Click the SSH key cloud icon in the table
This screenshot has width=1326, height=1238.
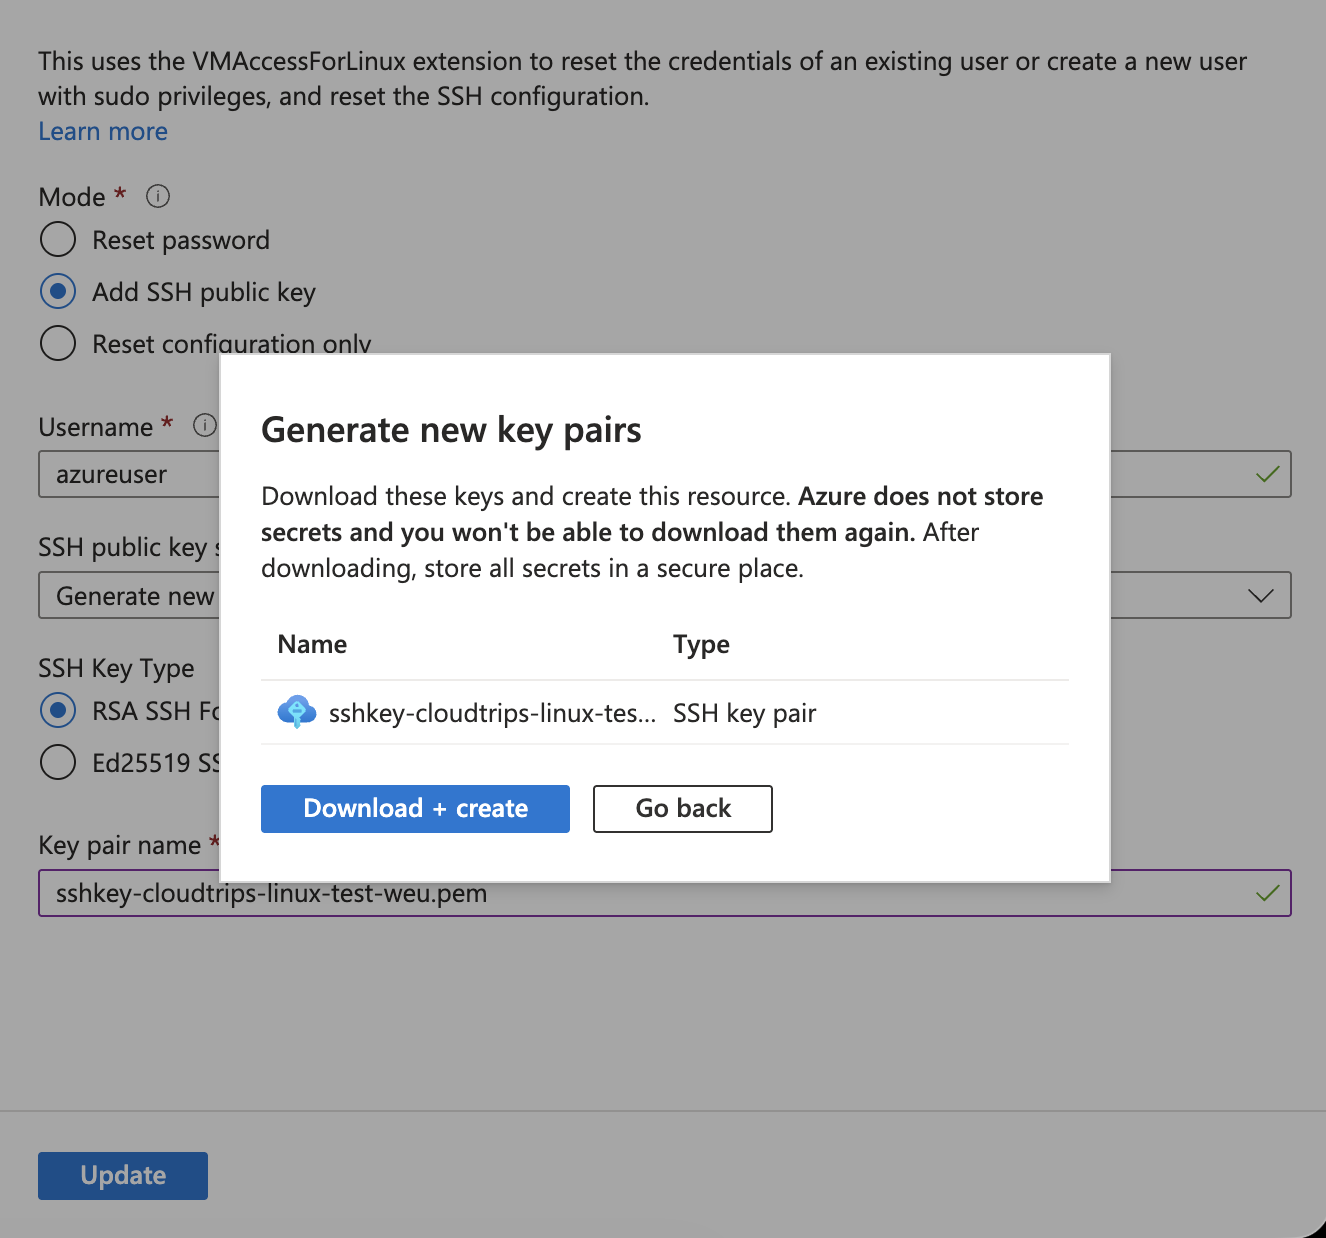coord(297,712)
